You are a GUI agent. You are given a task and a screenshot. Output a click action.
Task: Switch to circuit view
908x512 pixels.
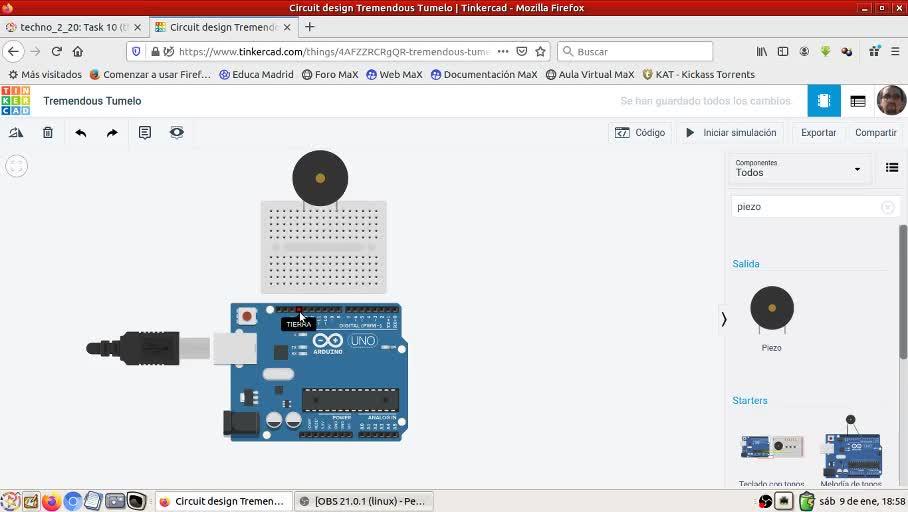pyautogui.click(x=824, y=101)
